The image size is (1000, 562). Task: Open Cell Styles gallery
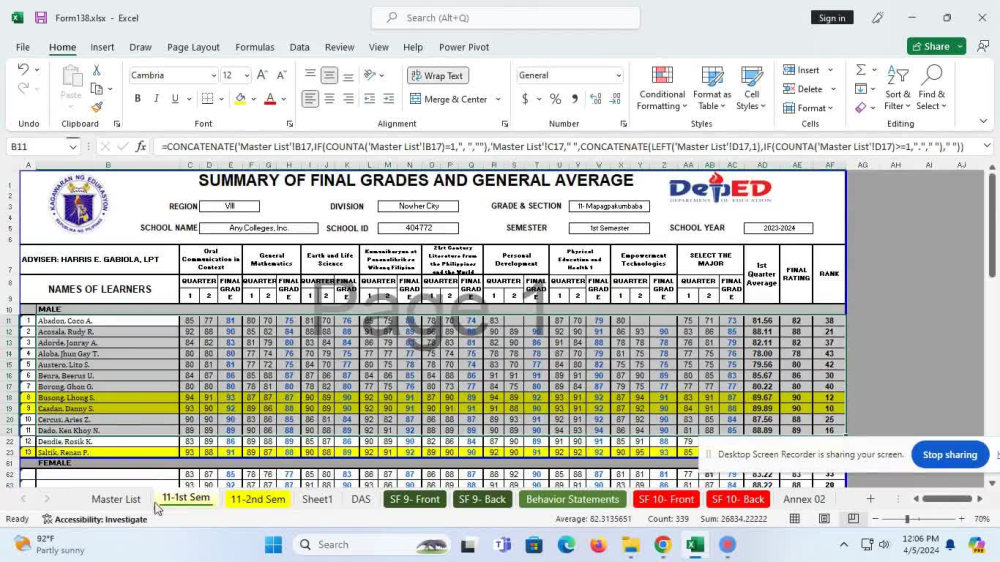pos(751,88)
